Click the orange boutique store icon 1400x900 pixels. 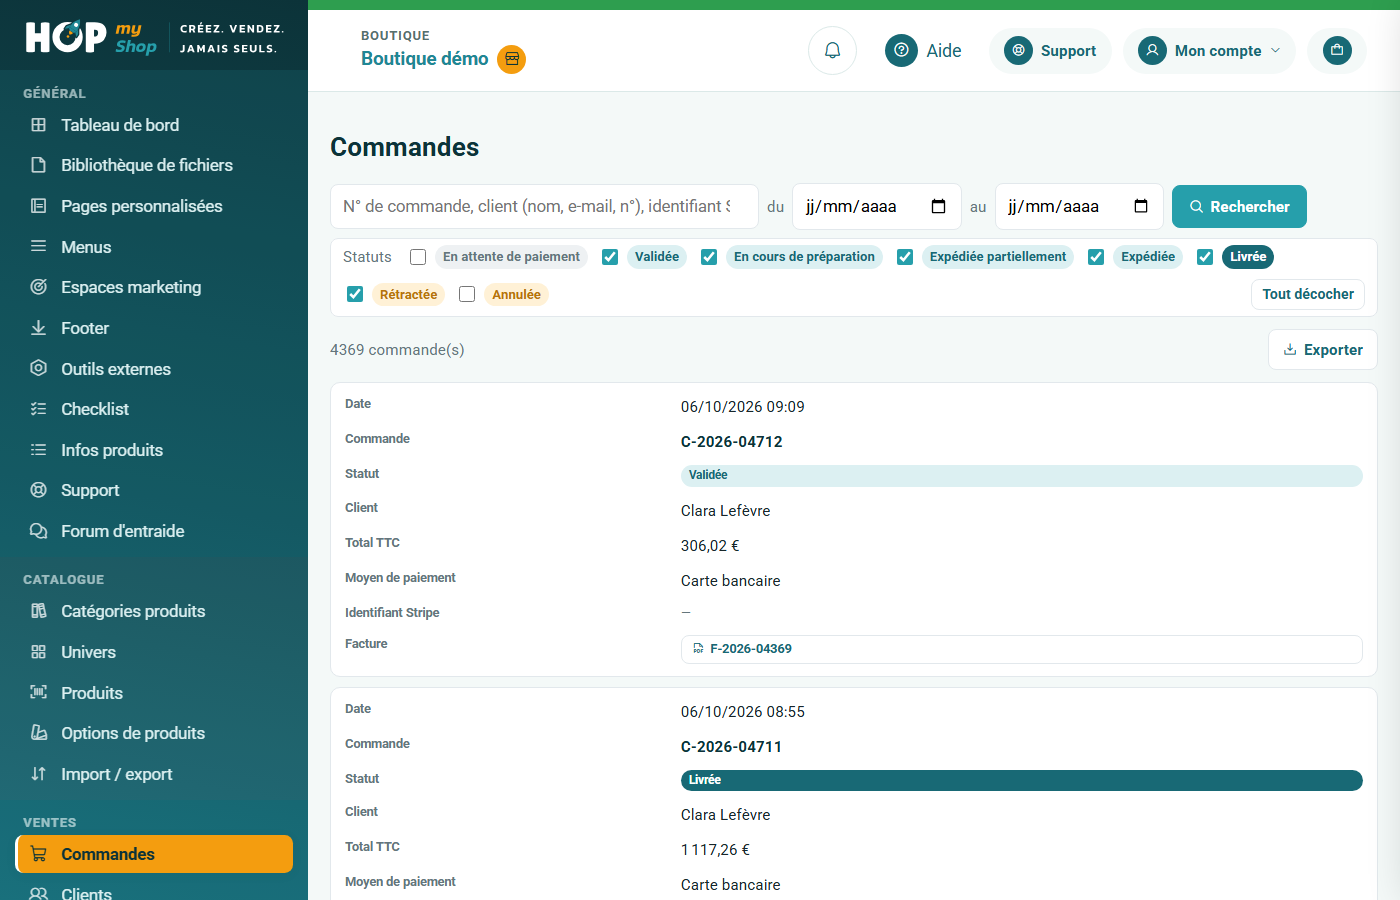(512, 59)
